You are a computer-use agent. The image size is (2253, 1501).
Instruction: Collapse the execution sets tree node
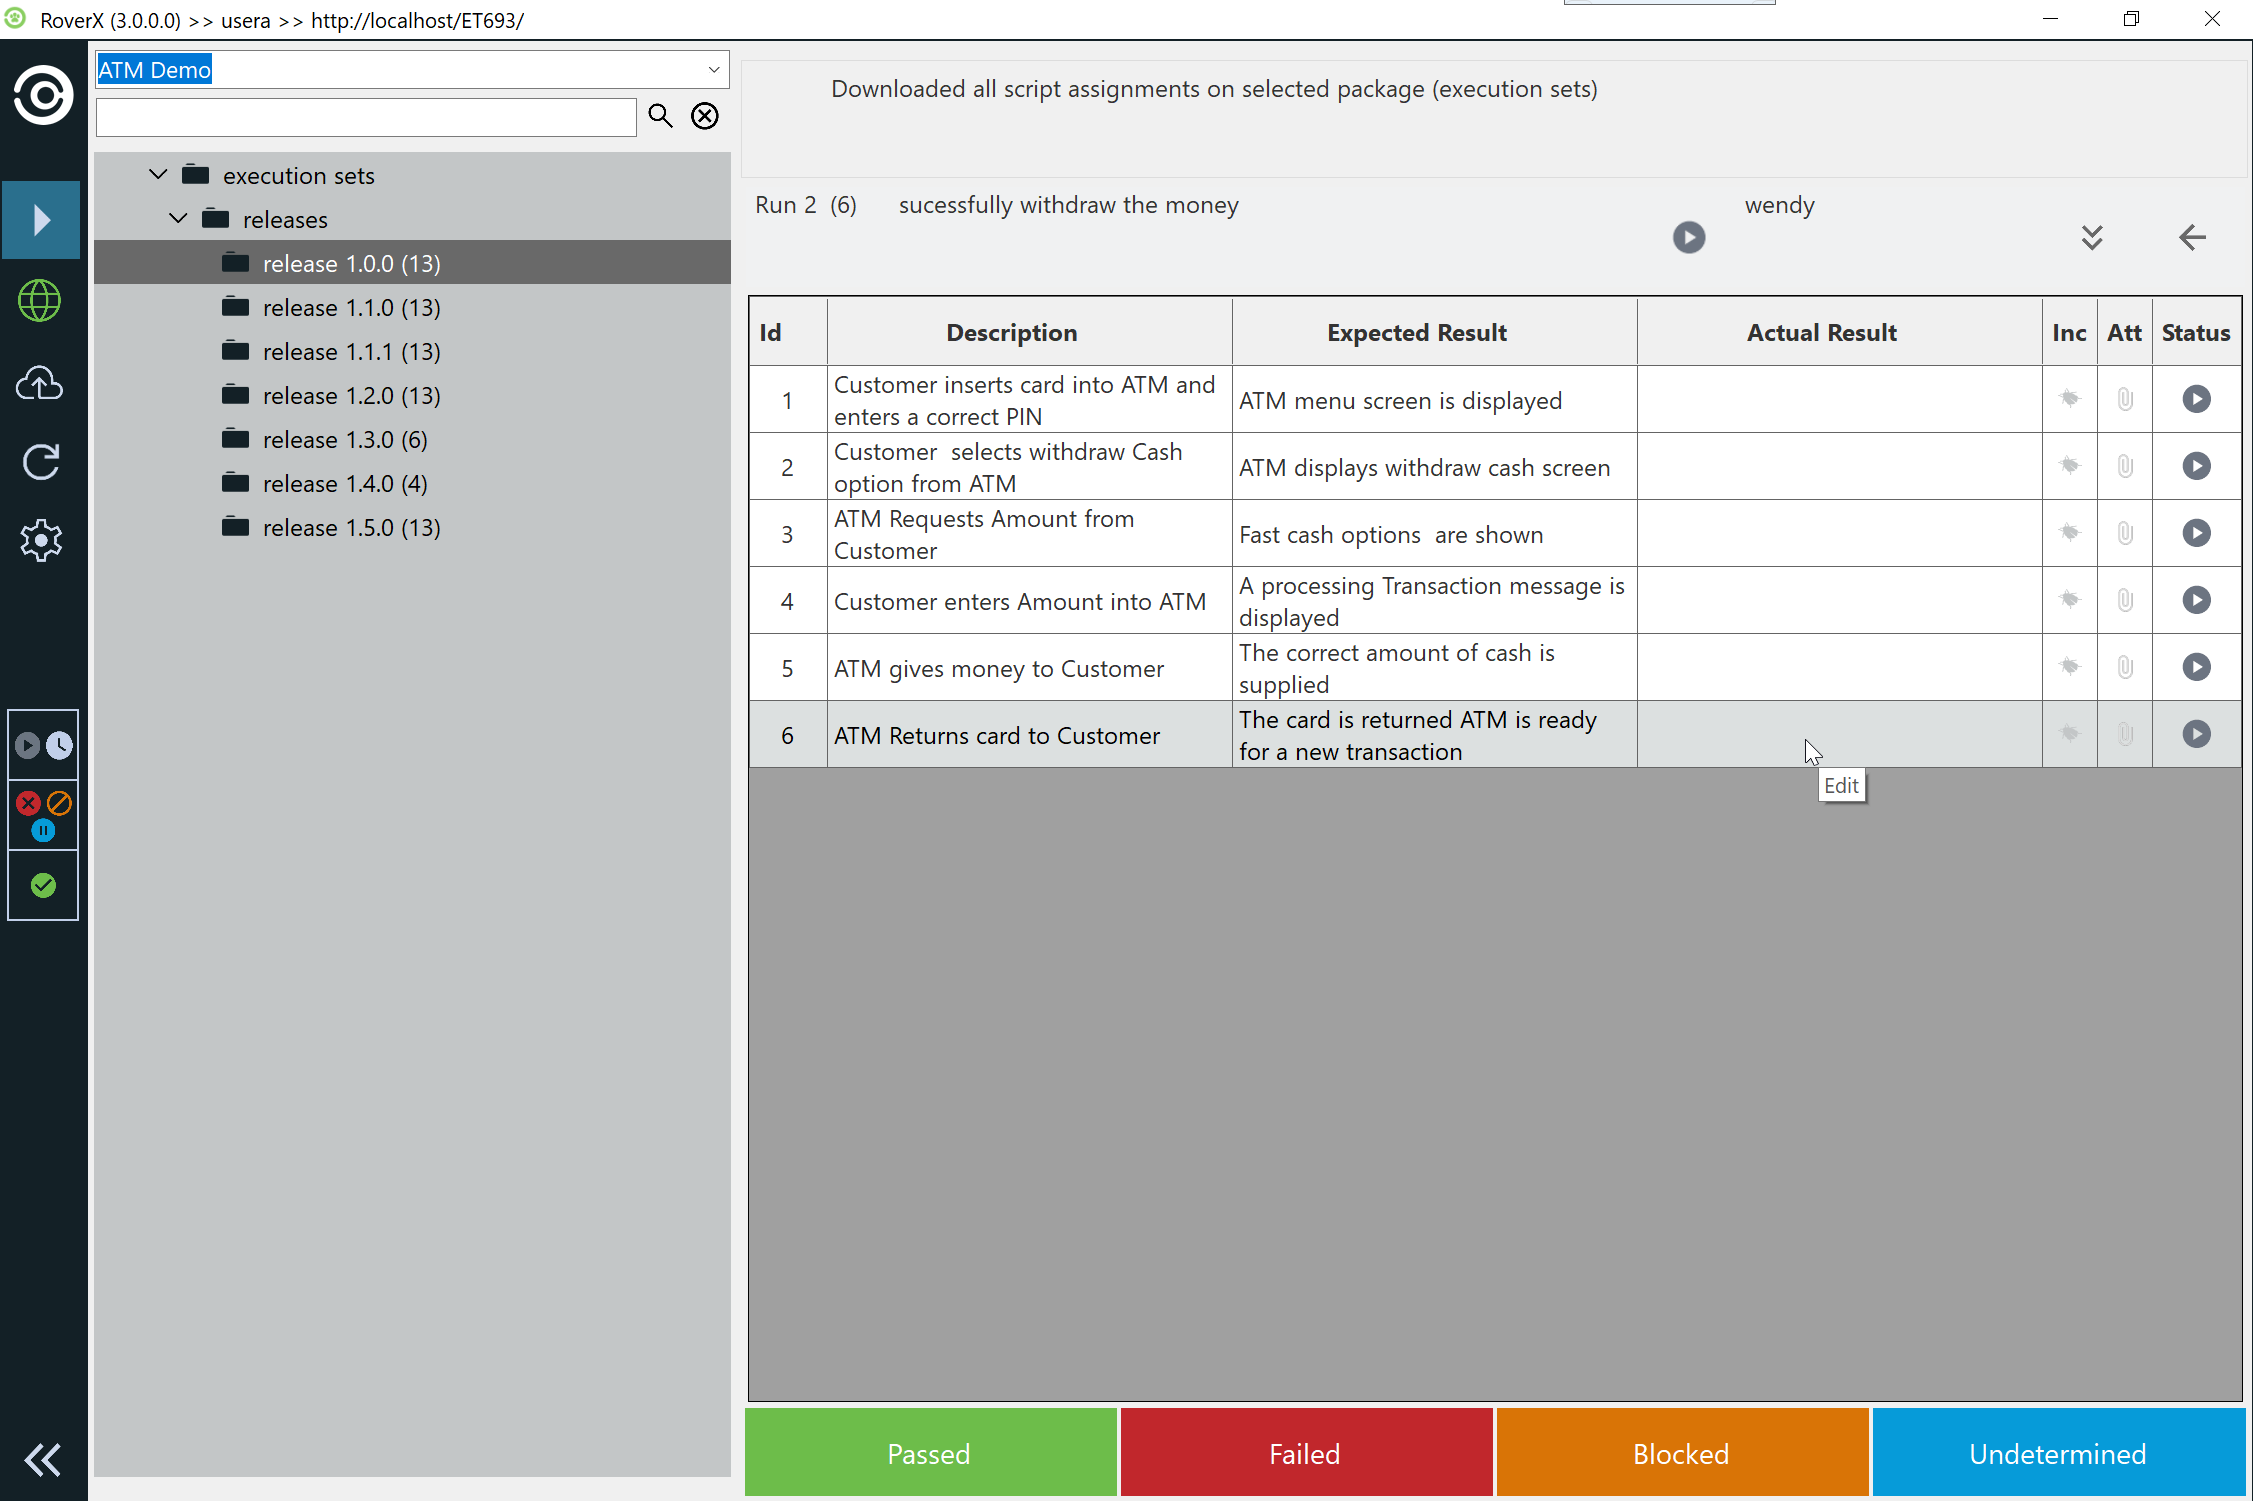click(158, 175)
